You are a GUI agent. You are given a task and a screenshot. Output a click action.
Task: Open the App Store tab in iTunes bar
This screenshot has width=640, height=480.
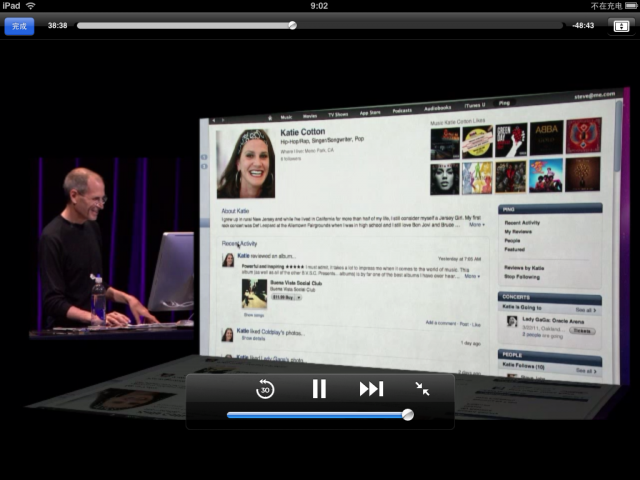(x=370, y=112)
